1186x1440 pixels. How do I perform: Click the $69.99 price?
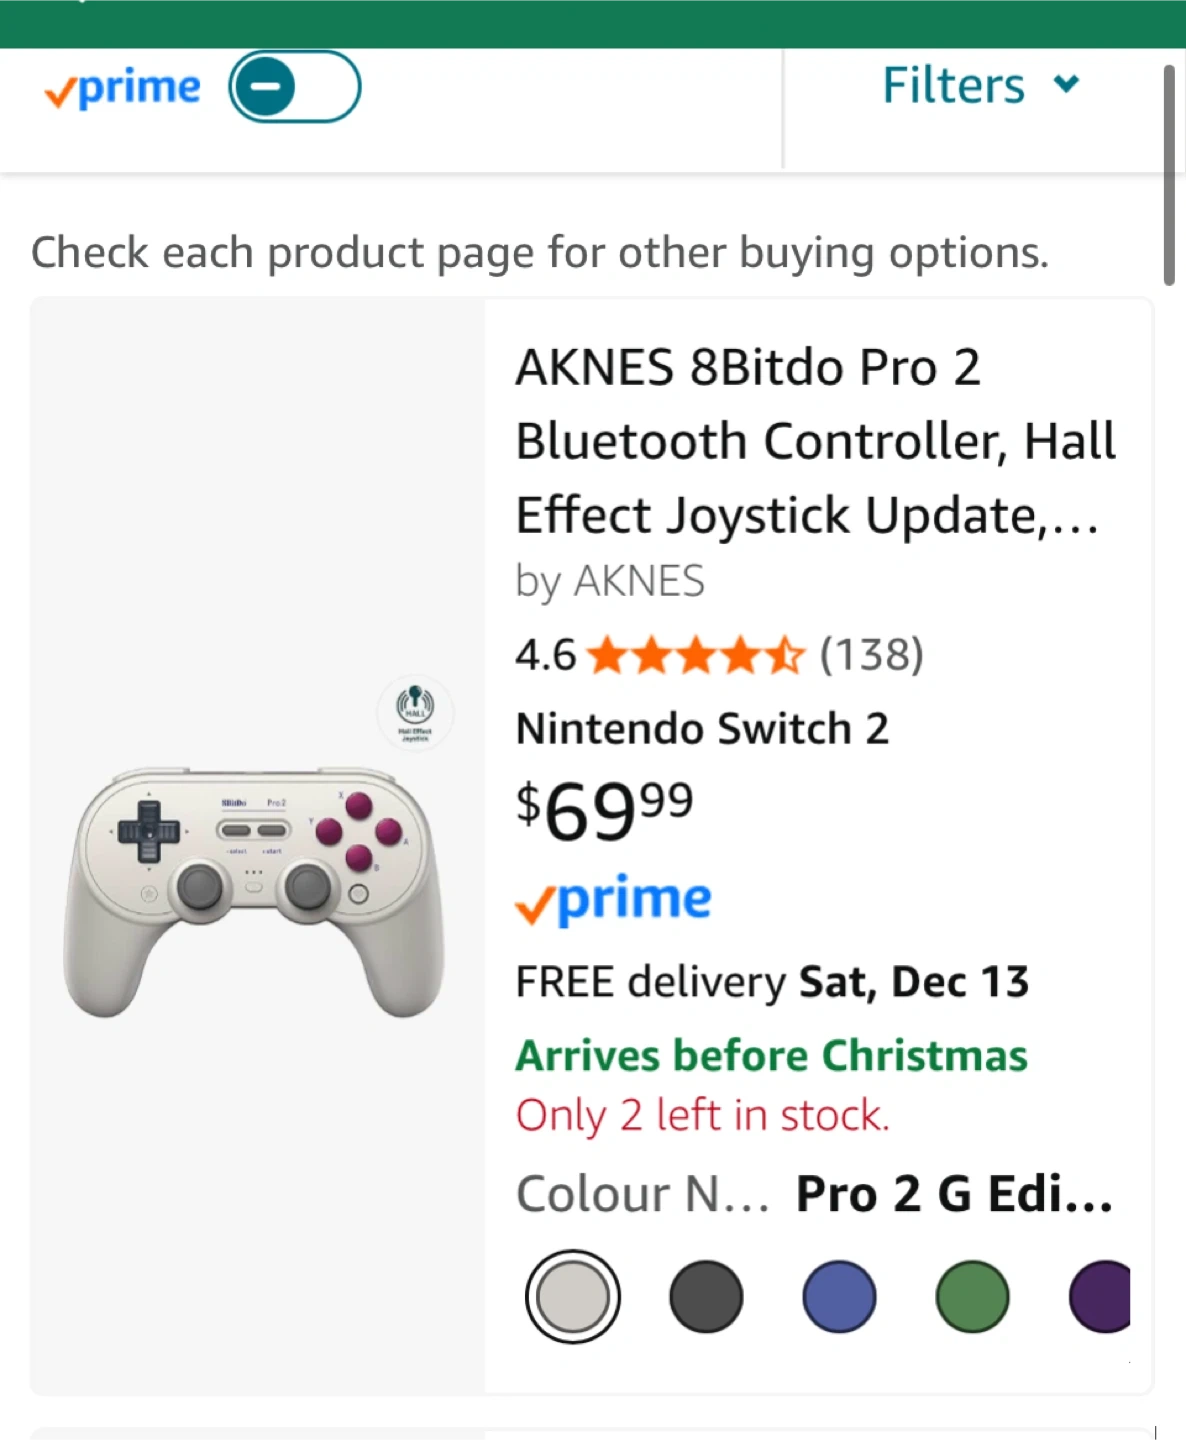tap(605, 810)
